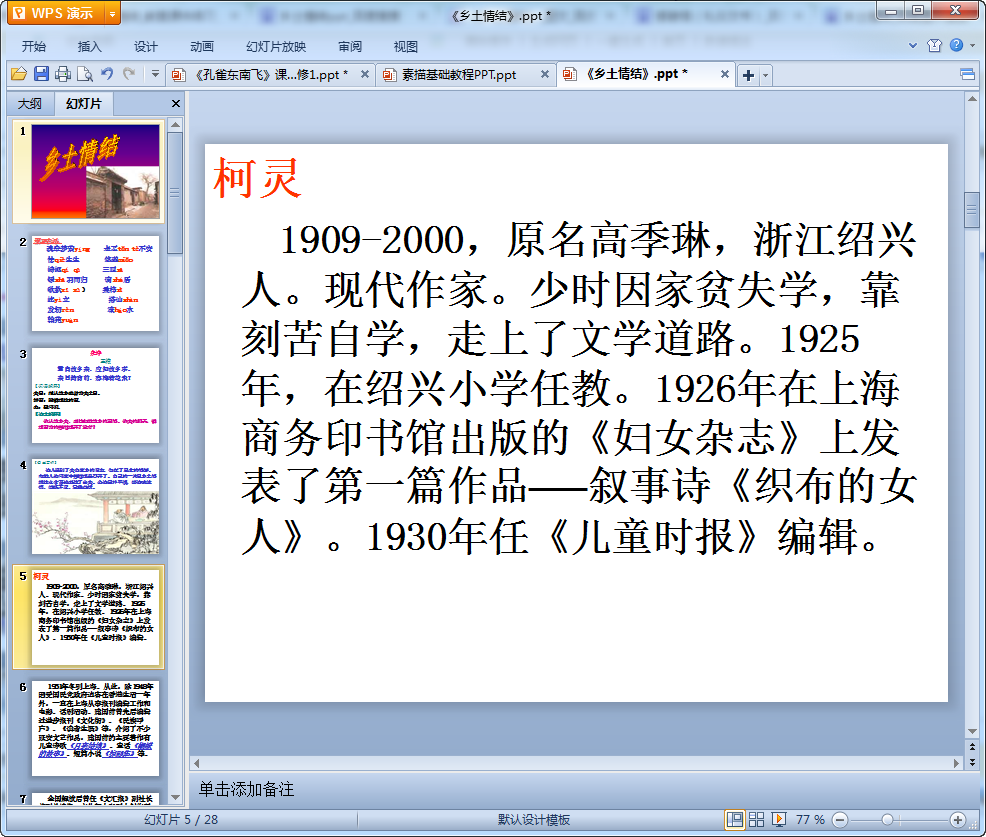This screenshot has height=837, width=986.
Task: Open the 幻灯片放映 ribbon tab
Action: 276,46
